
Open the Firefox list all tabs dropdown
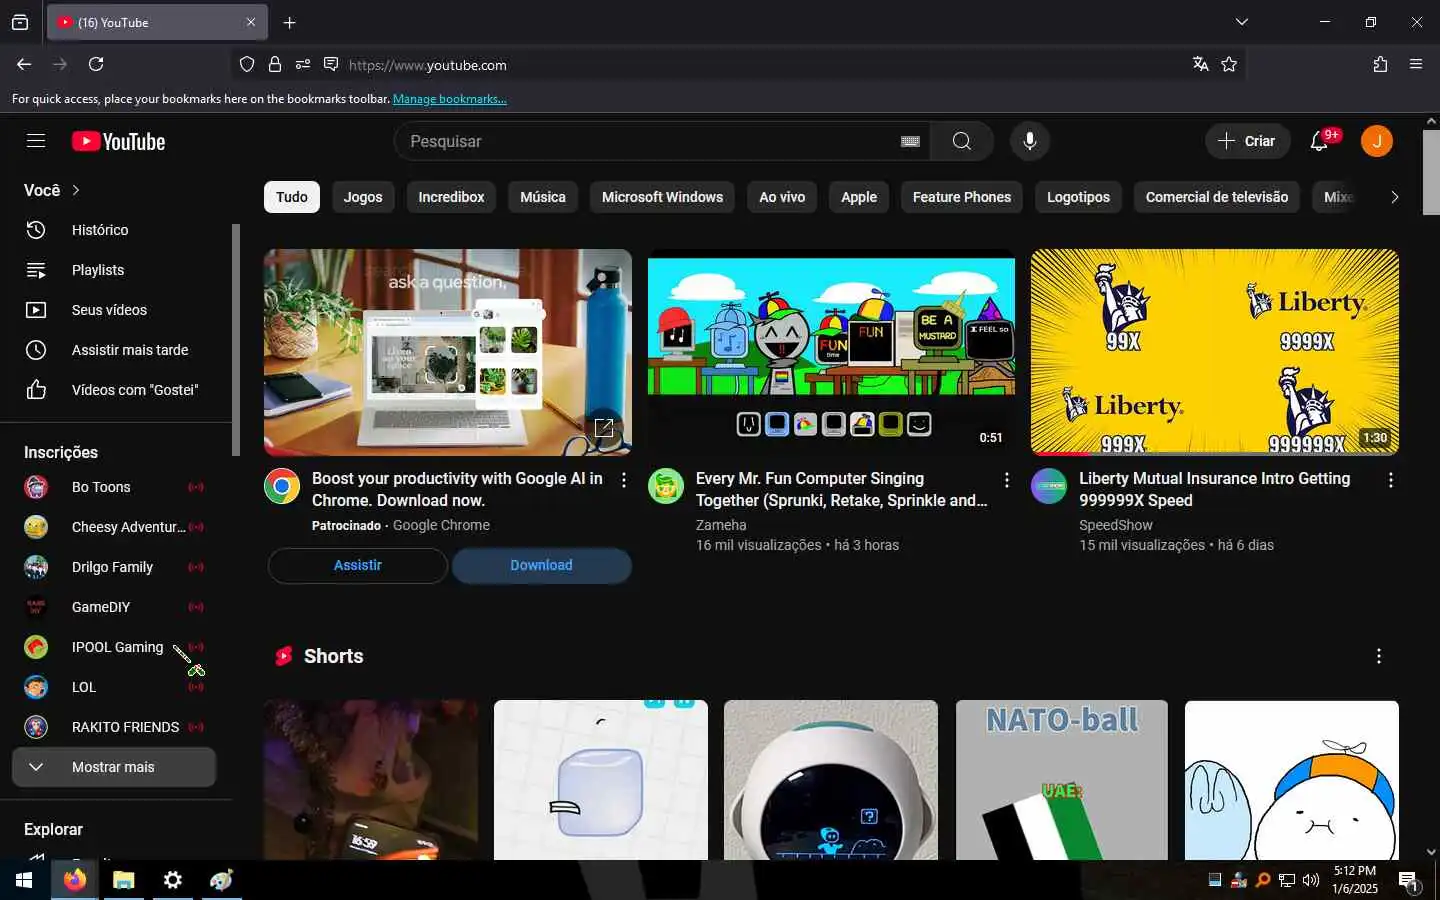coord(1241,22)
